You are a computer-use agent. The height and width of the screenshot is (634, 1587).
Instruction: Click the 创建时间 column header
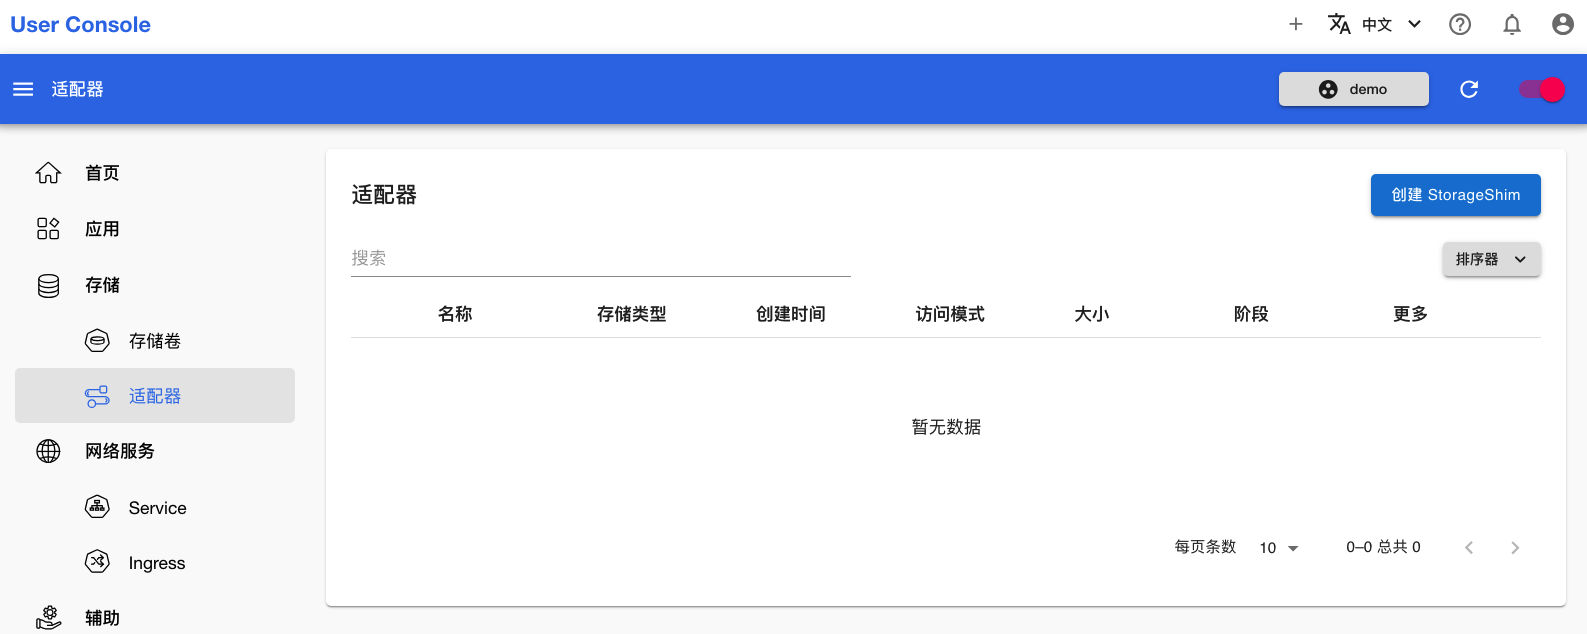791,314
